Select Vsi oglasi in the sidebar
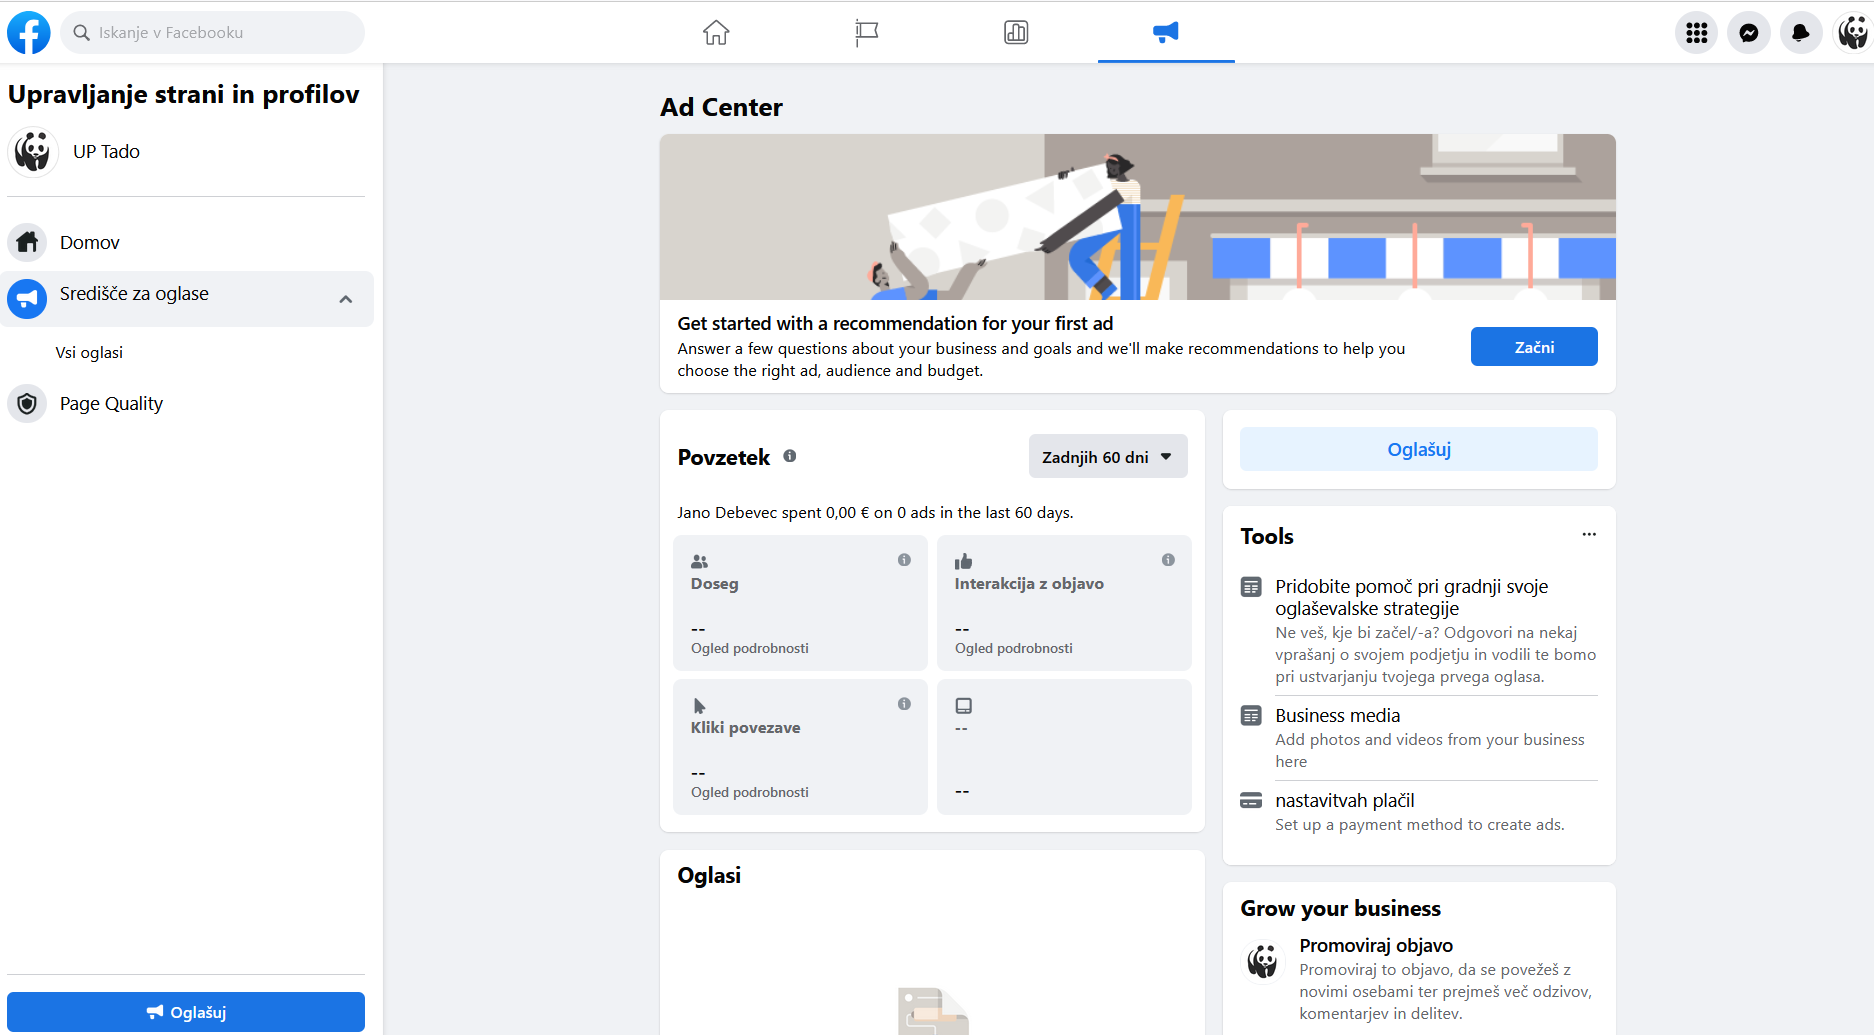The height and width of the screenshot is (1035, 1874). pyautogui.click(x=89, y=352)
